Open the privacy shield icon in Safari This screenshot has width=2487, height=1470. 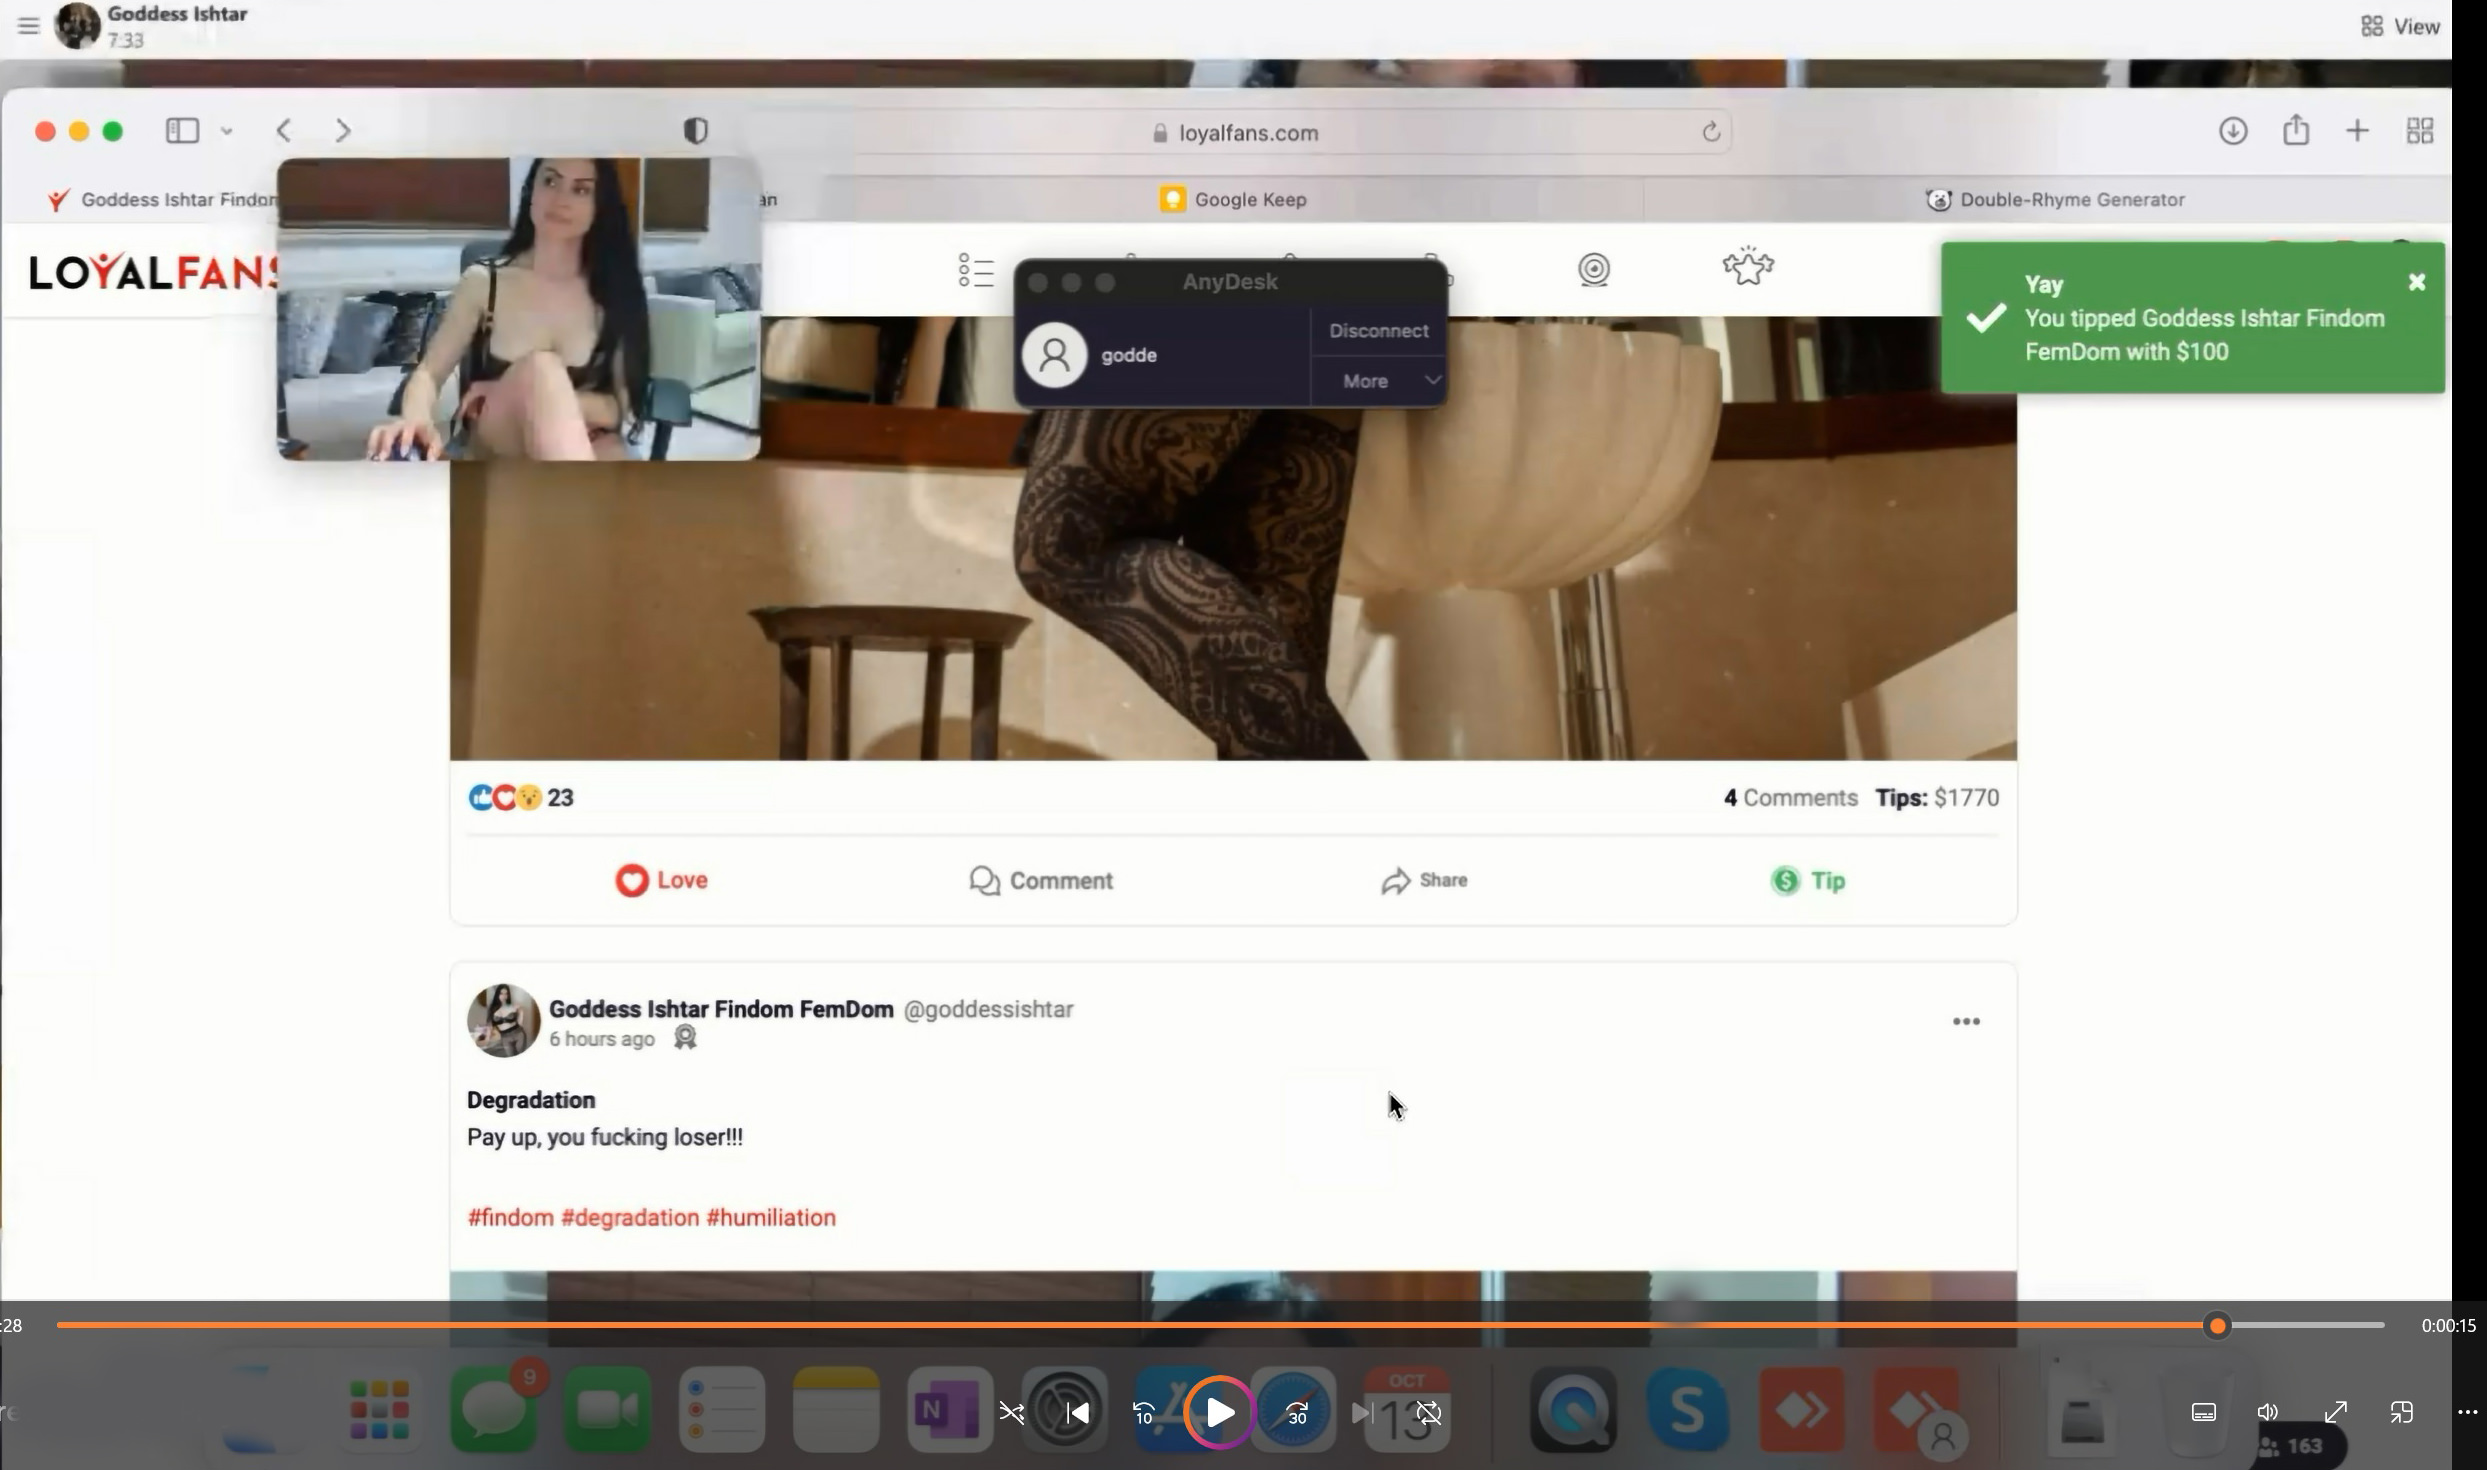pos(696,131)
